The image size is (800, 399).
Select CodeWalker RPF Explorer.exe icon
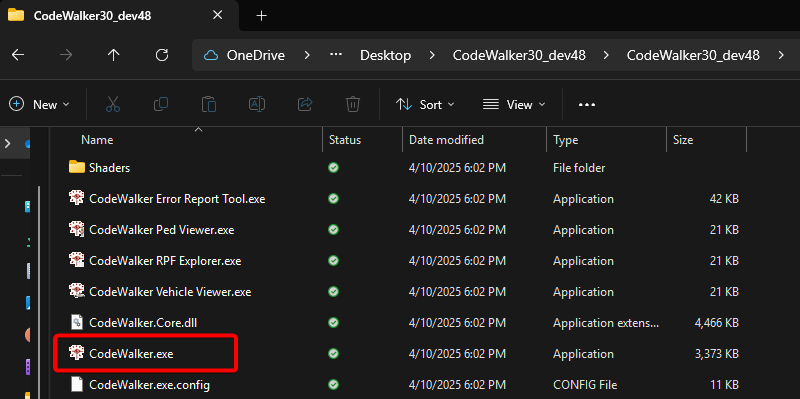click(x=77, y=260)
